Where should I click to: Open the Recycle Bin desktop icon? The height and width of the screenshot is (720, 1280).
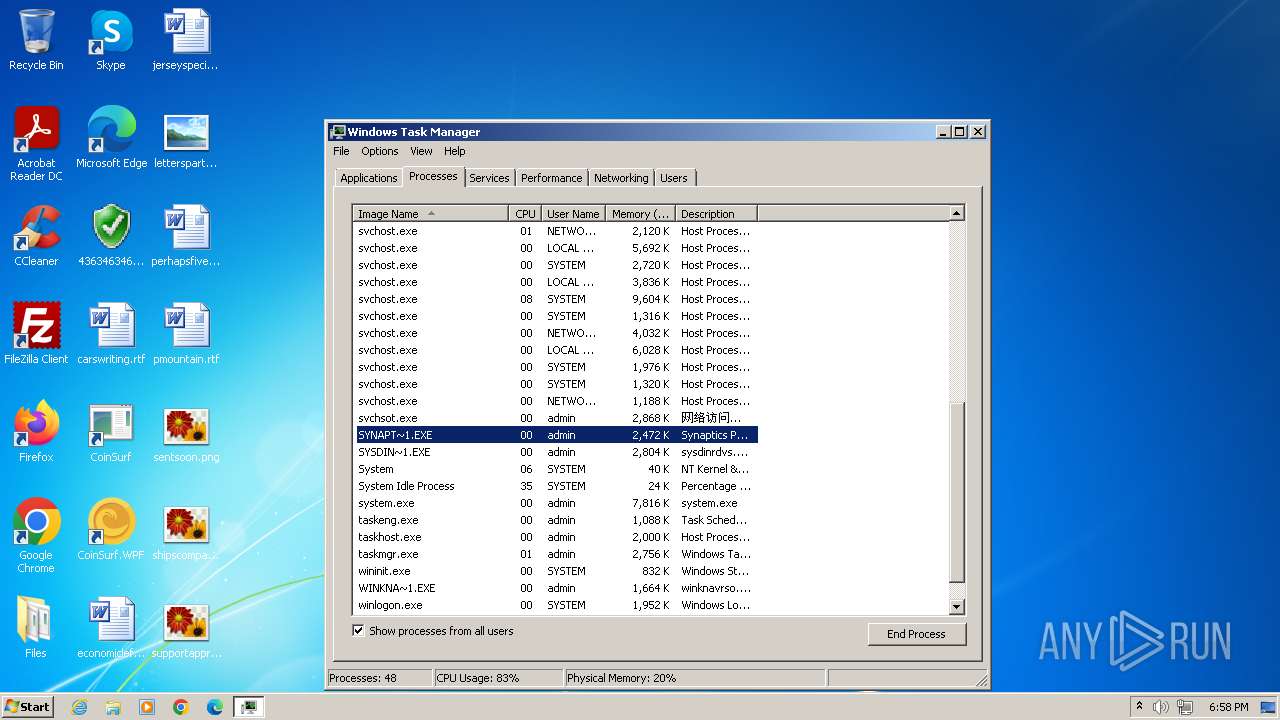click(36, 40)
